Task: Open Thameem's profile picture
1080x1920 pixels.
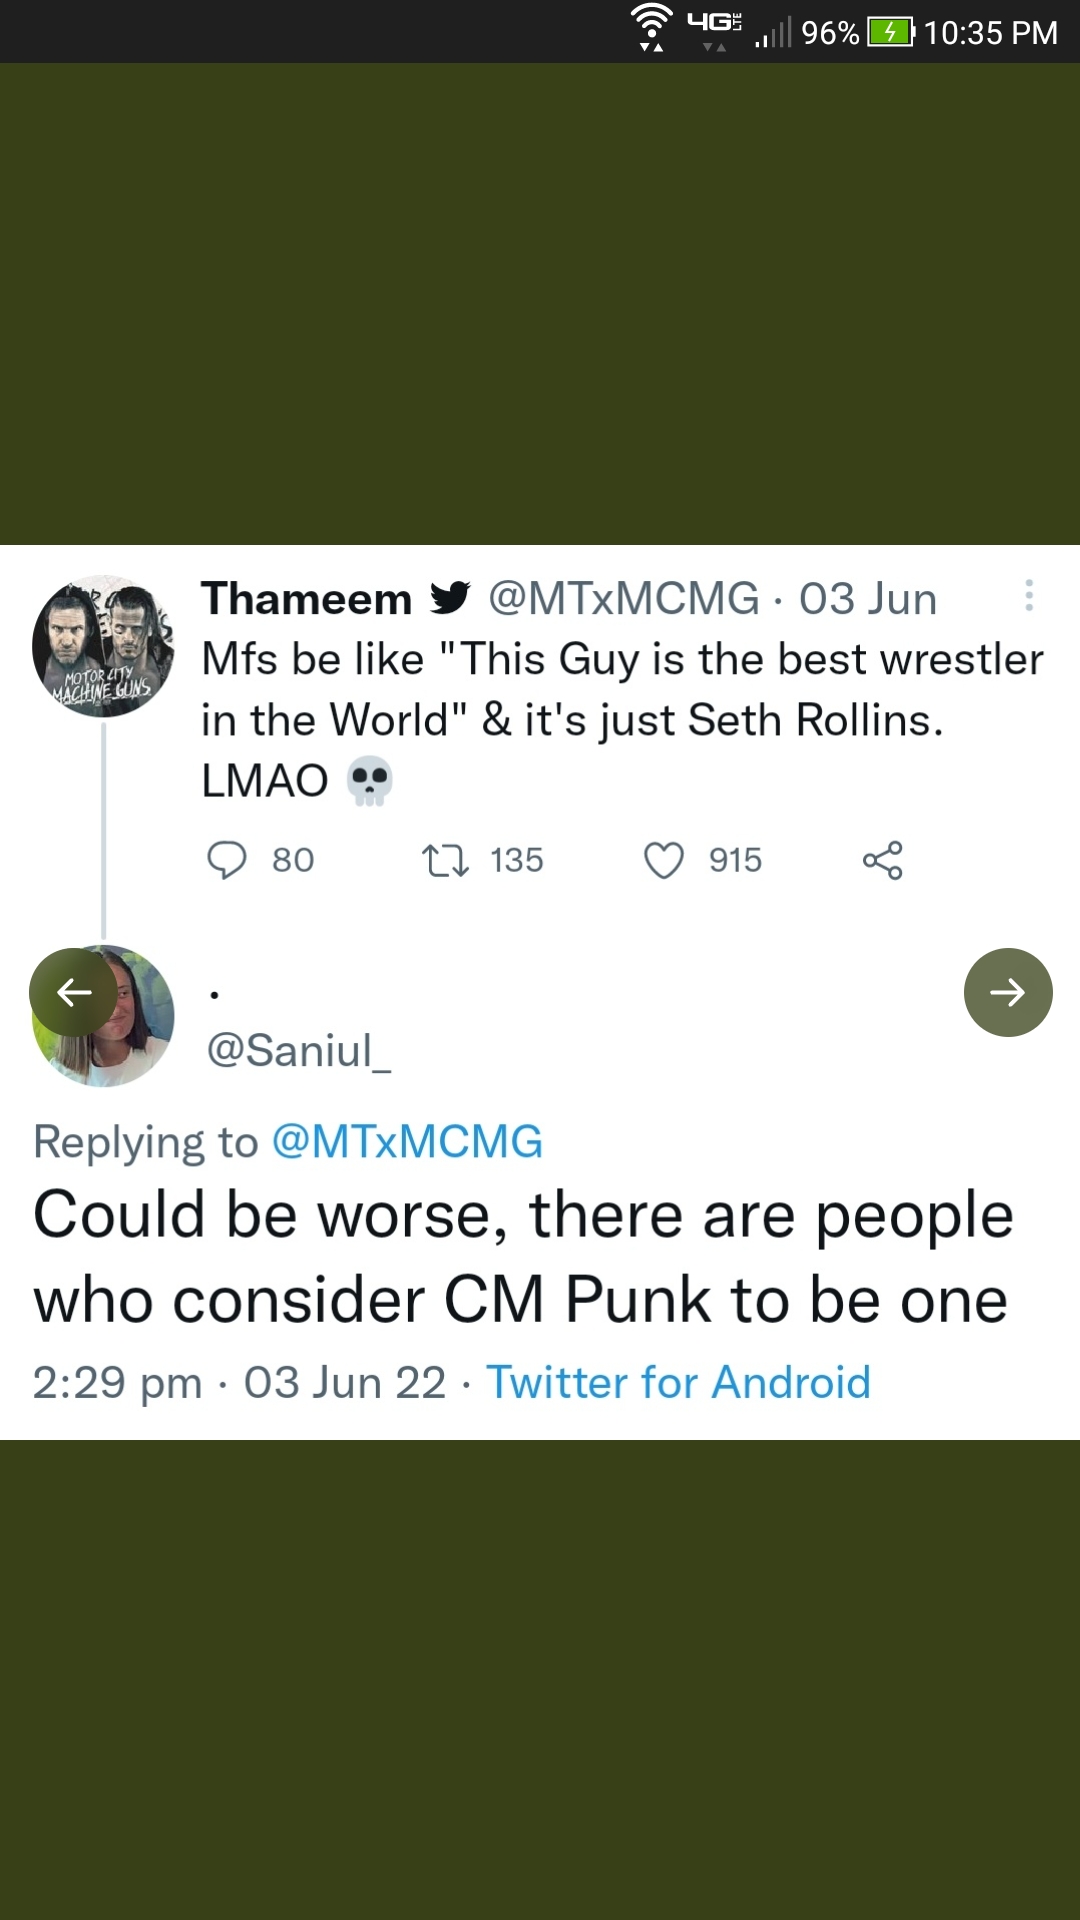Action: pos(103,646)
